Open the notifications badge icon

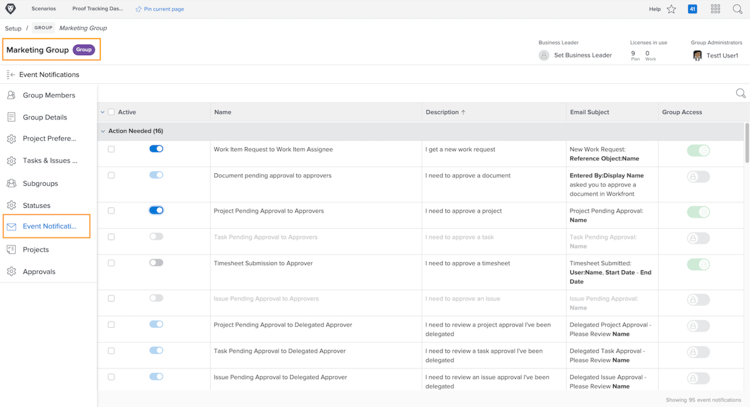click(x=692, y=9)
